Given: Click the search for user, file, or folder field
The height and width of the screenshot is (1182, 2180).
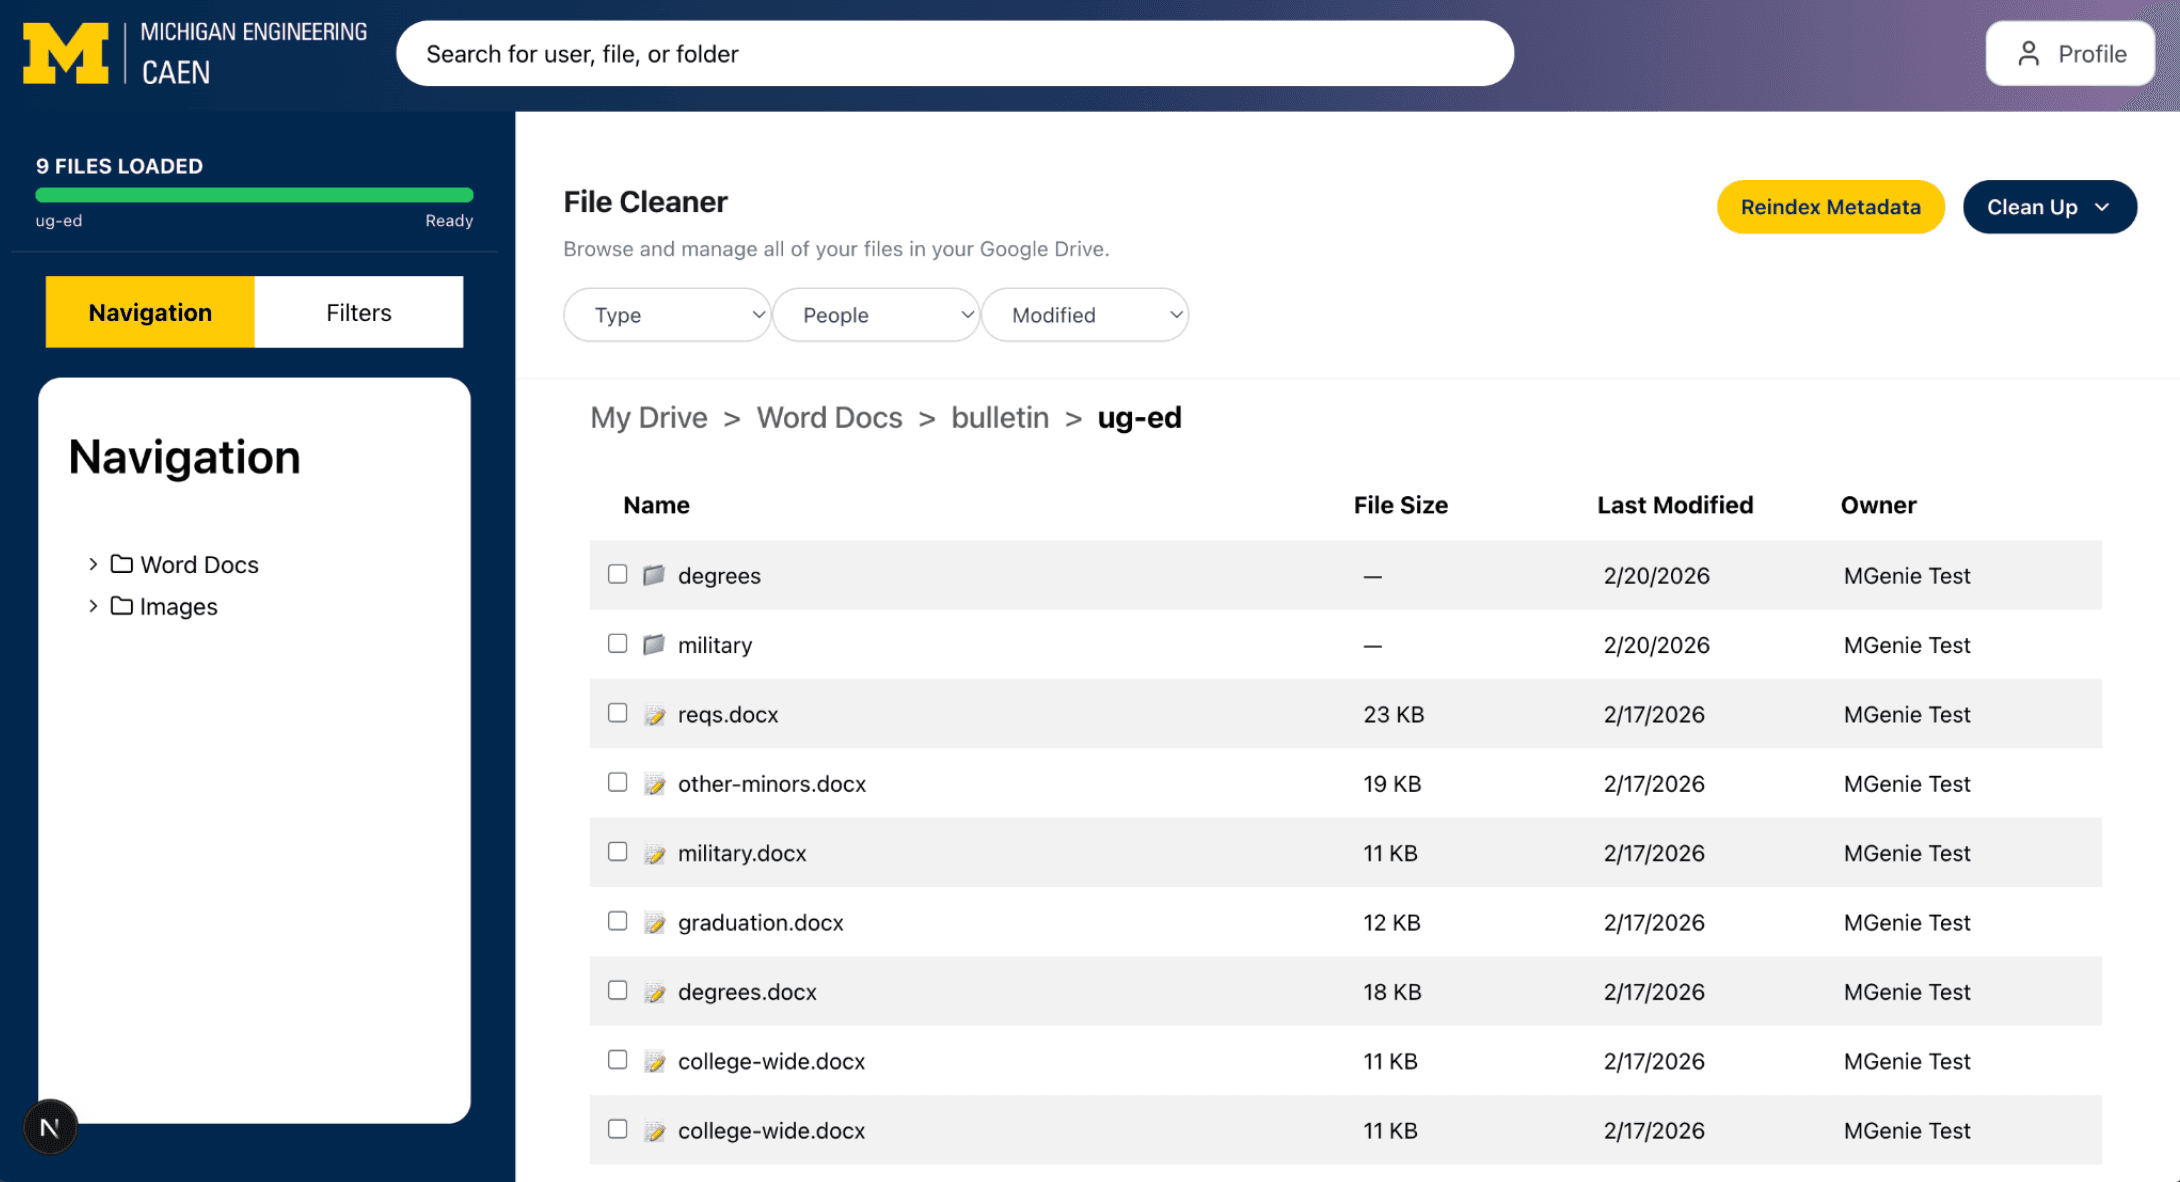Looking at the screenshot, I should tap(955, 53).
